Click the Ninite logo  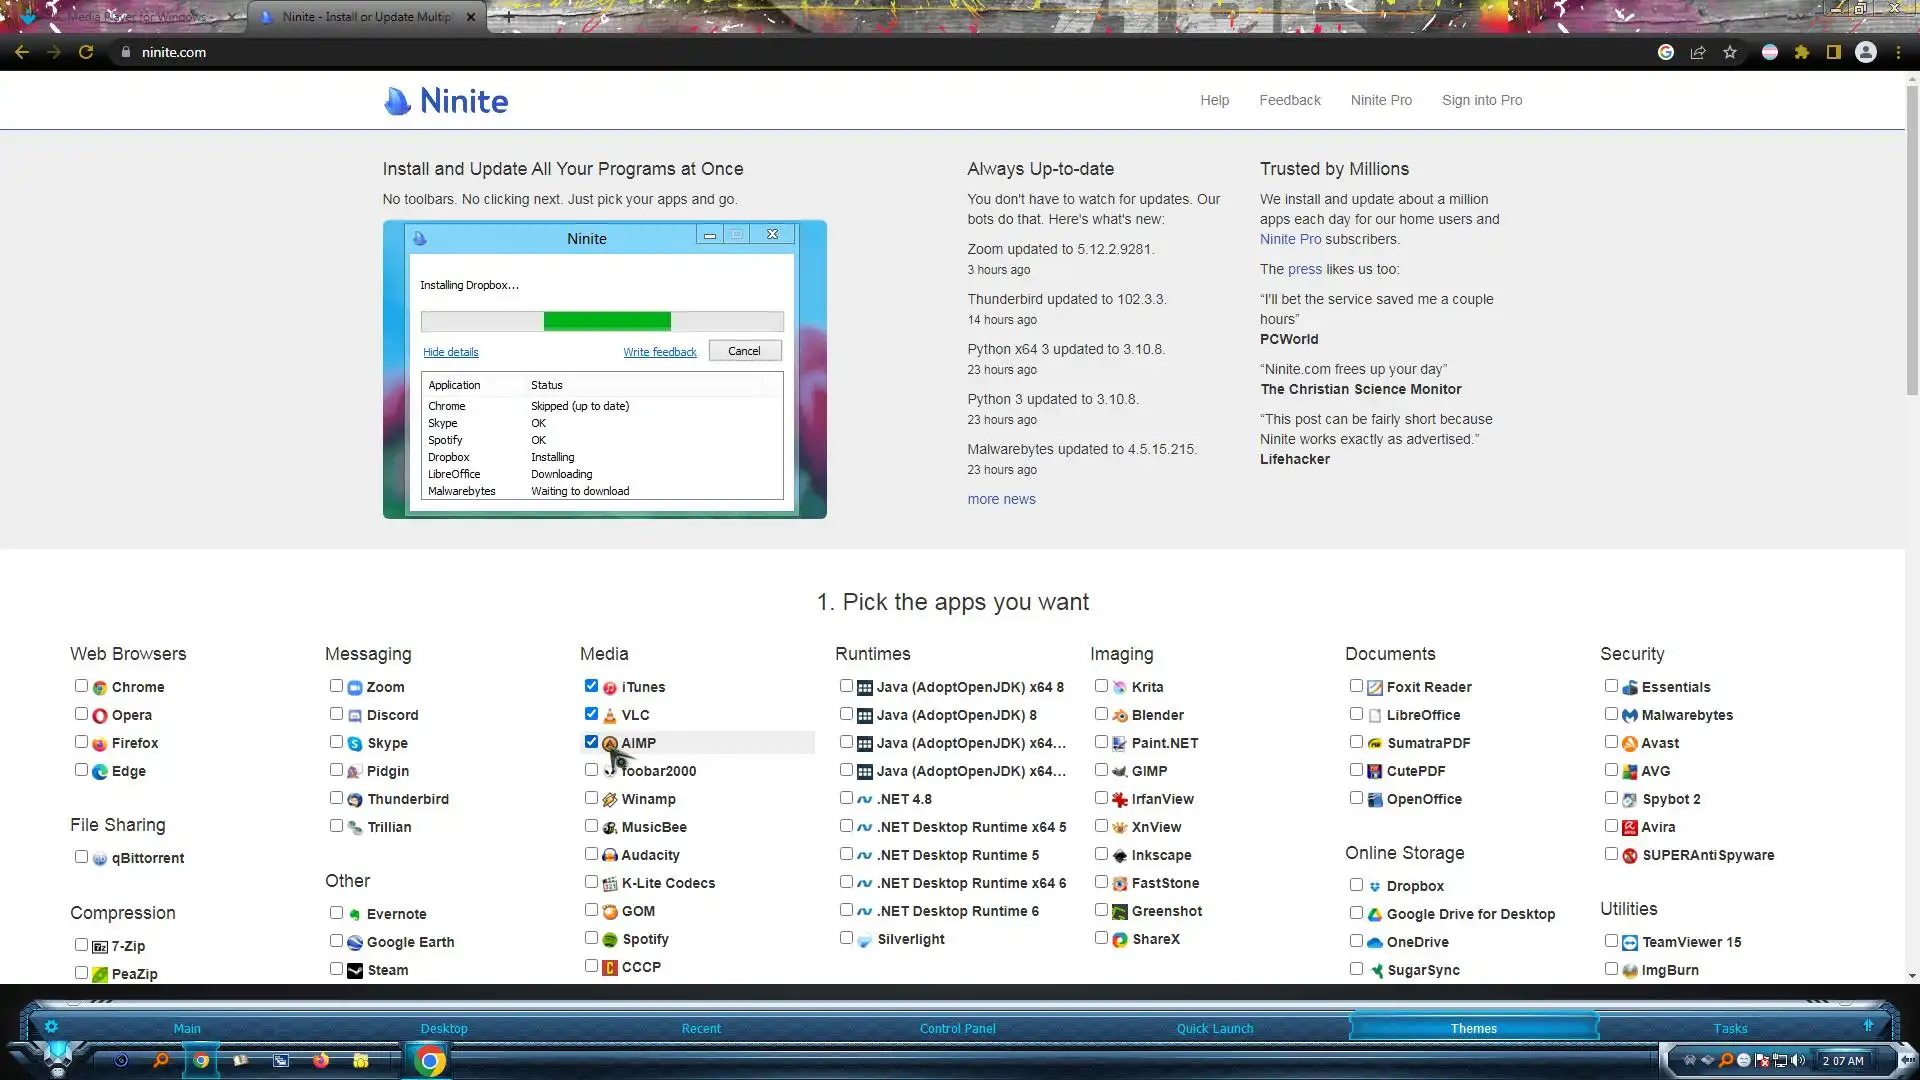click(x=446, y=100)
